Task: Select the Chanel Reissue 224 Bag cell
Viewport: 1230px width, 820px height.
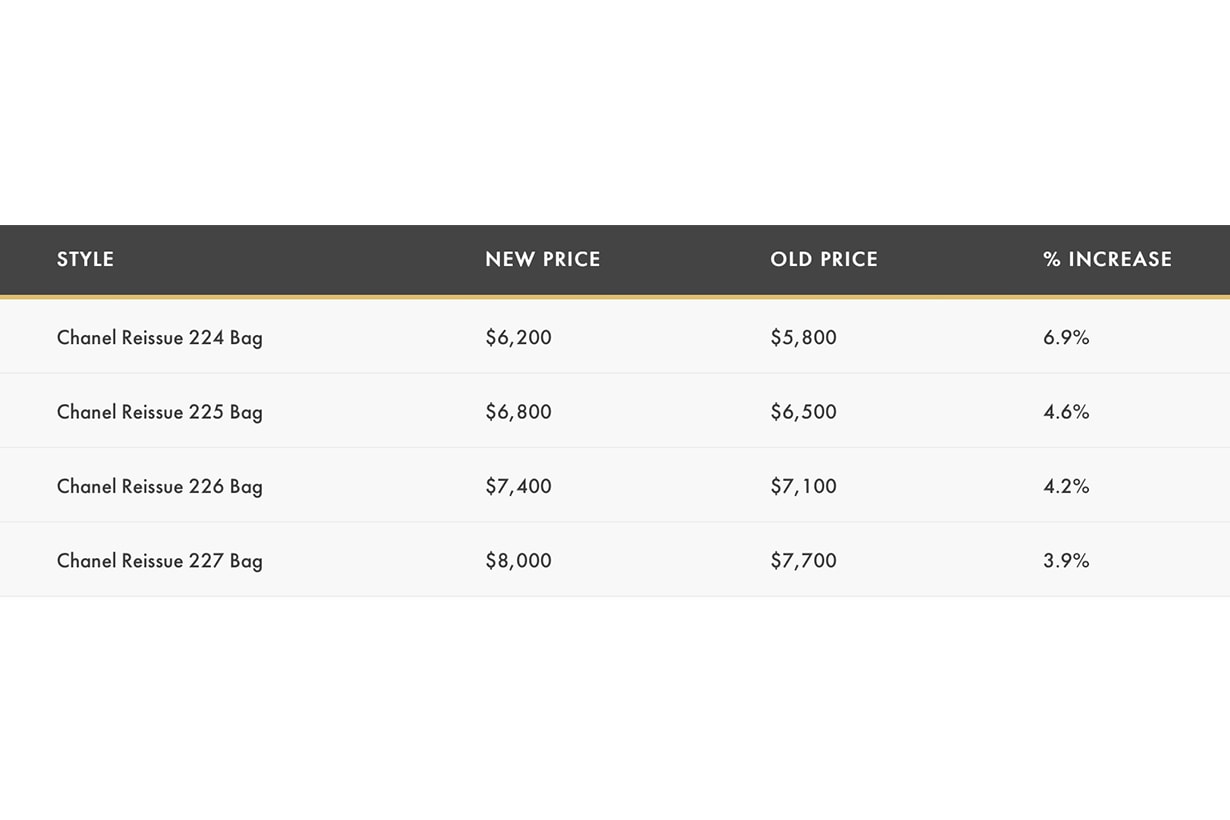Action: pyautogui.click(x=160, y=338)
